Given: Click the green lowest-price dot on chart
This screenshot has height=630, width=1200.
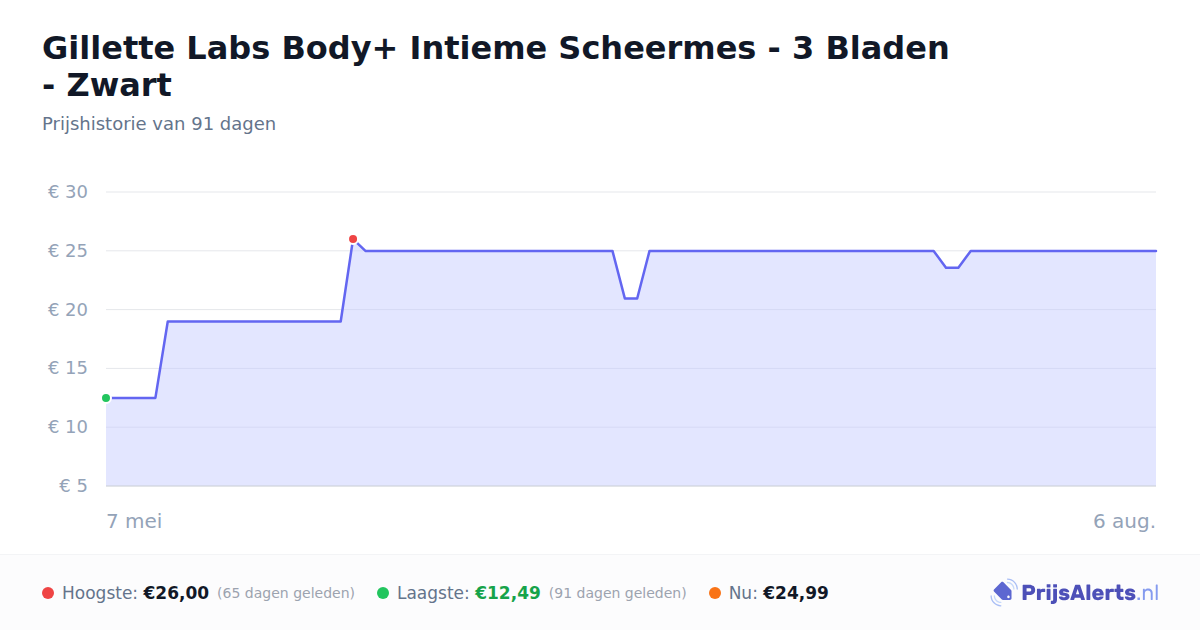Looking at the screenshot, I should tap(106, 398).
